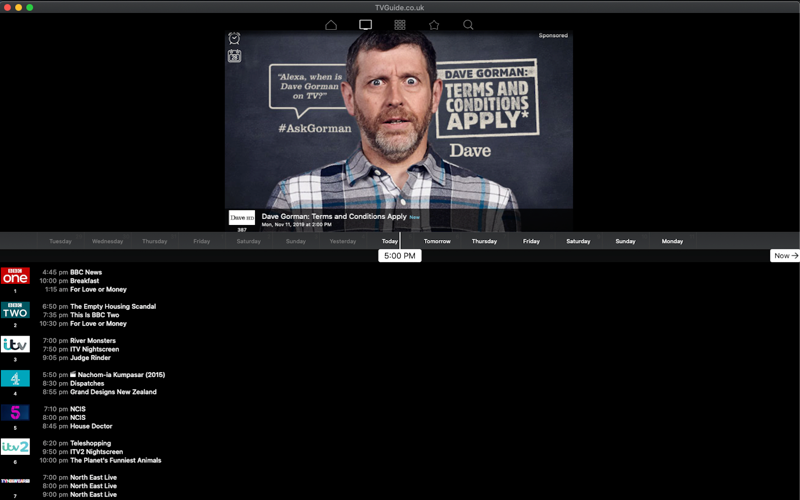The image size is (800, 500).
Task: Select past Wednesday in day bar
Action: (107, 241)
